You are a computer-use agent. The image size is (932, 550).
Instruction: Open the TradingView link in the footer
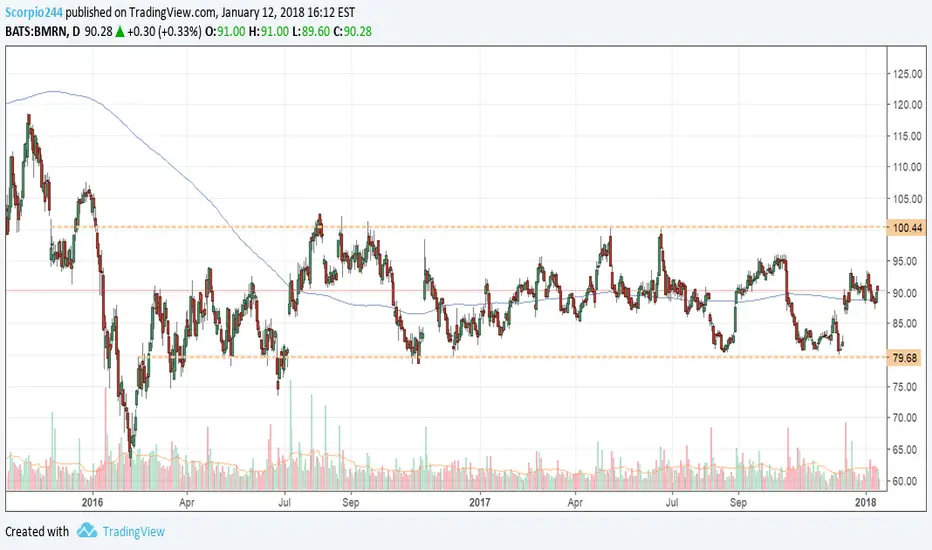[x=133, y=532]
